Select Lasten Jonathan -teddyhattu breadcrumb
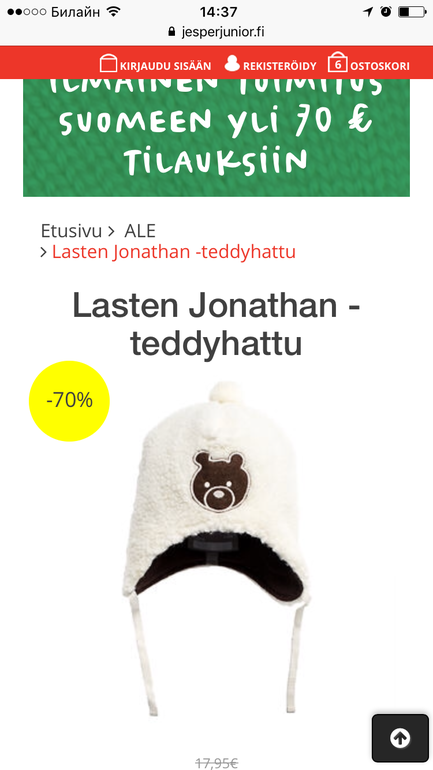 tap(174, 252)
